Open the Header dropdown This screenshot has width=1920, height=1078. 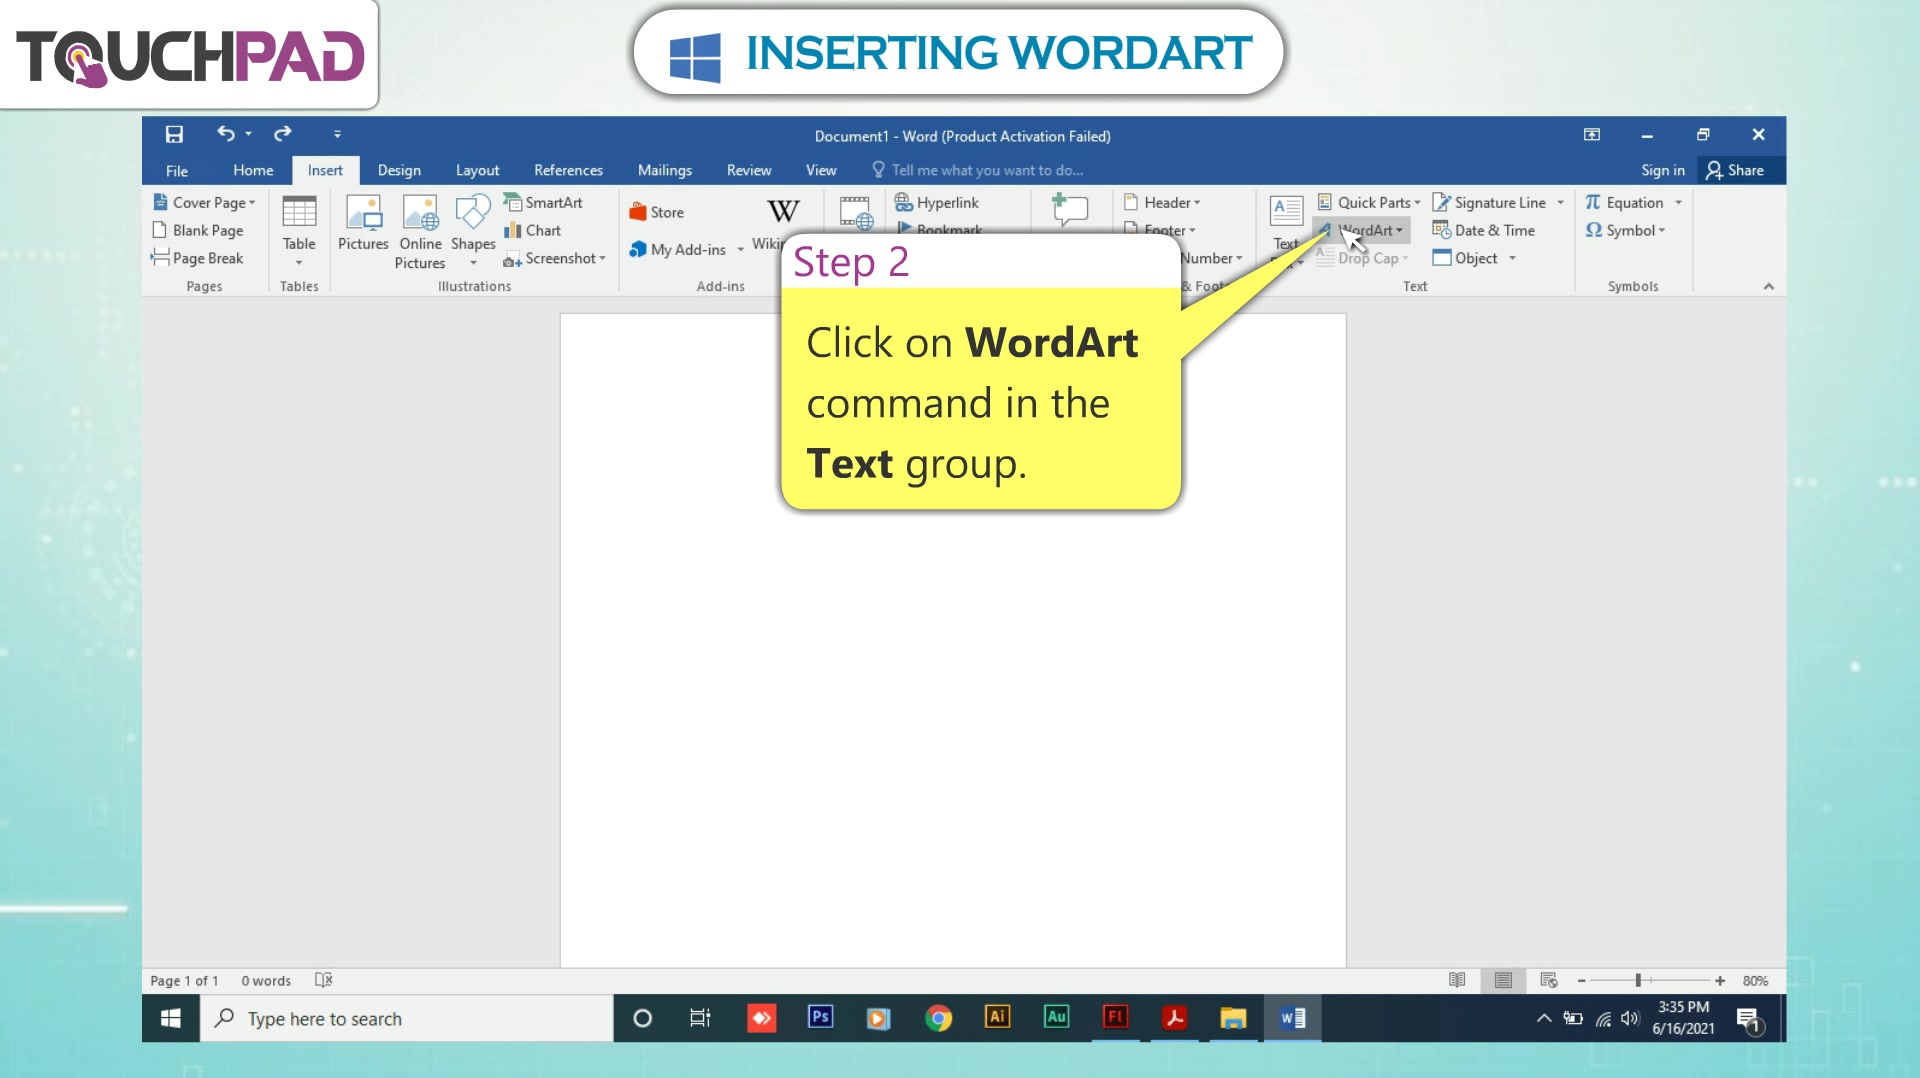[x=1162, y=202]
